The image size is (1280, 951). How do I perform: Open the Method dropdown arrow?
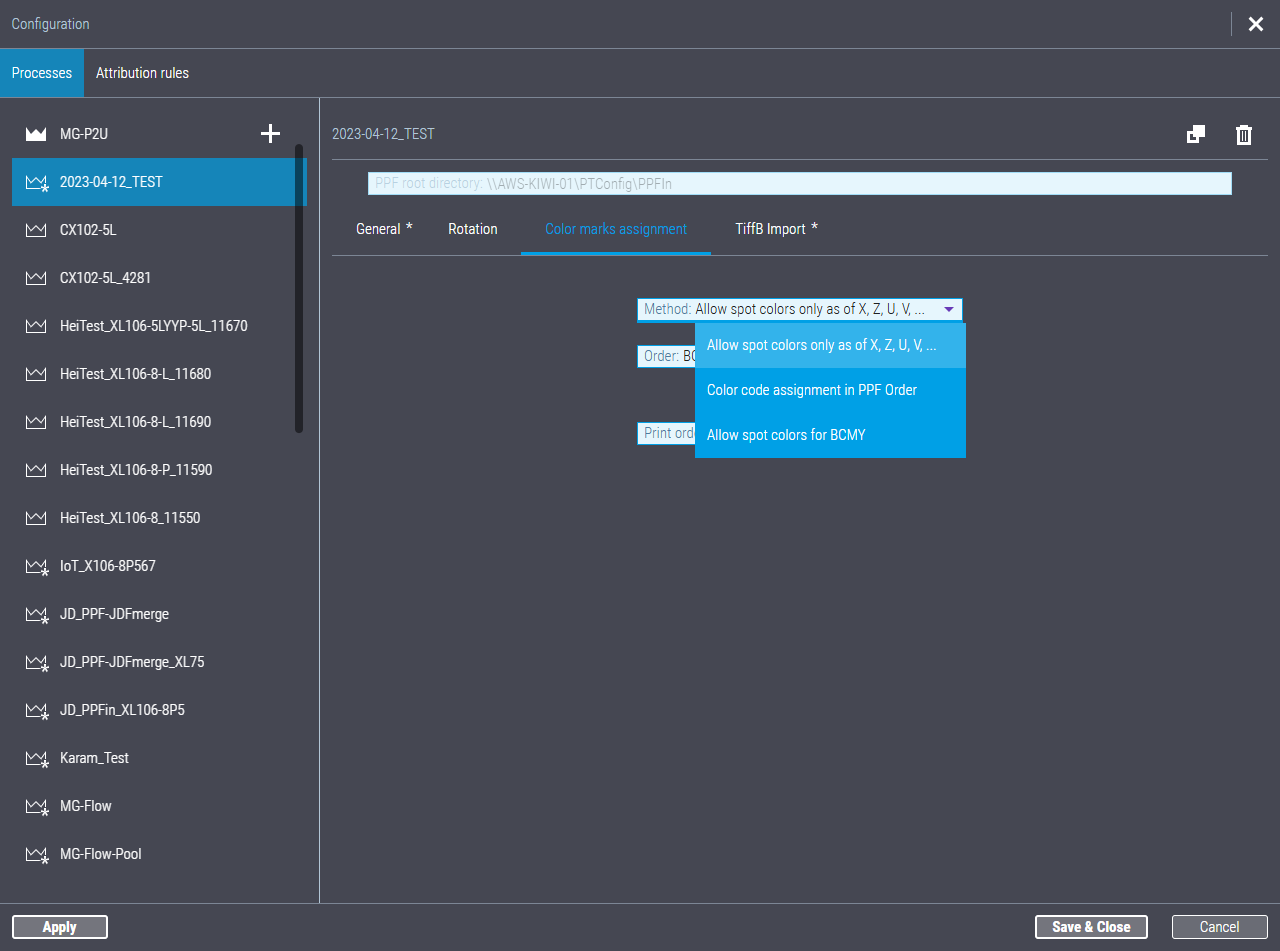[948, 309]
